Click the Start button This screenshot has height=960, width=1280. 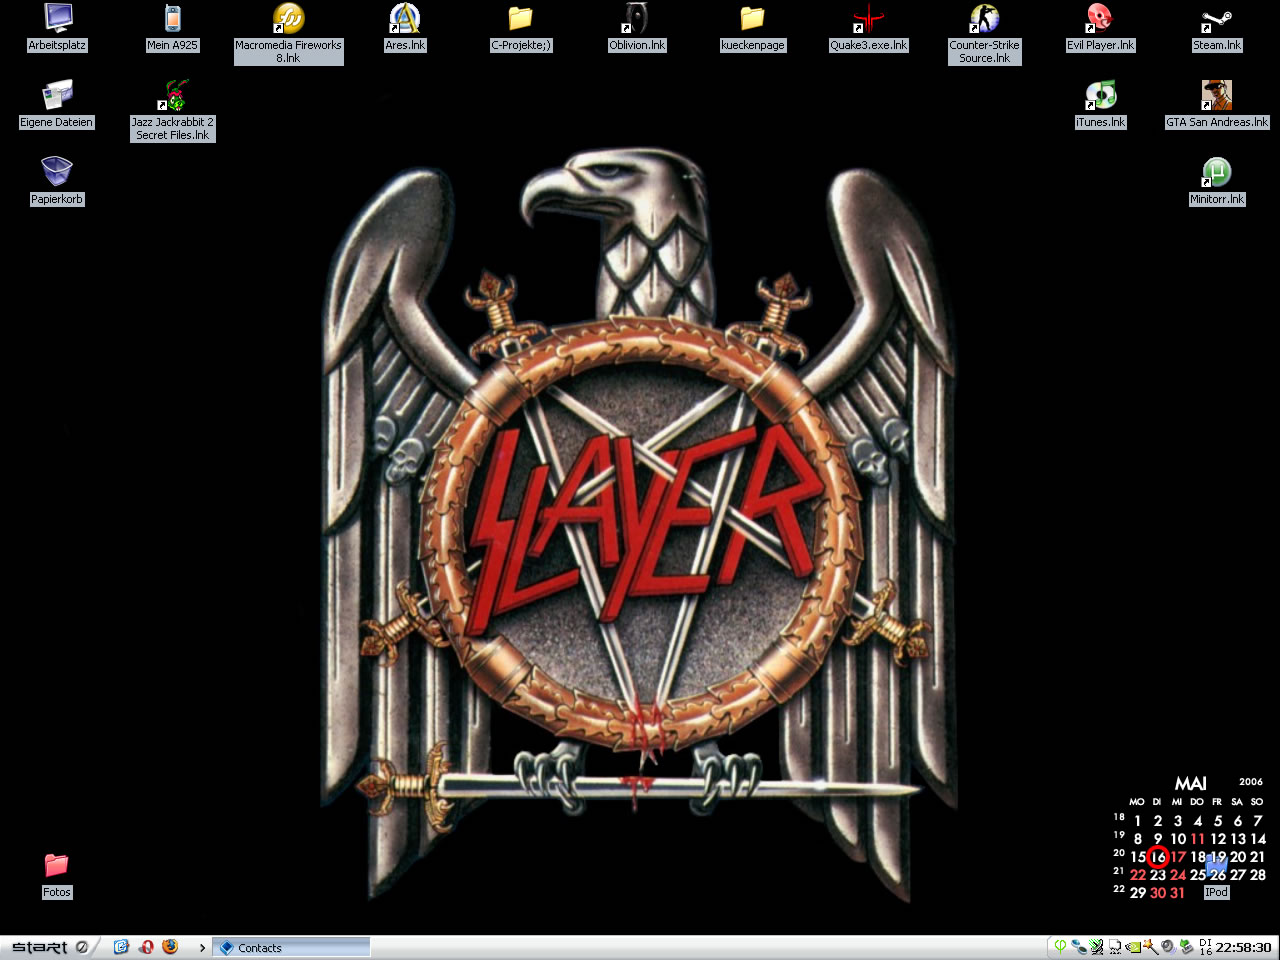click(x=40, y=947)
